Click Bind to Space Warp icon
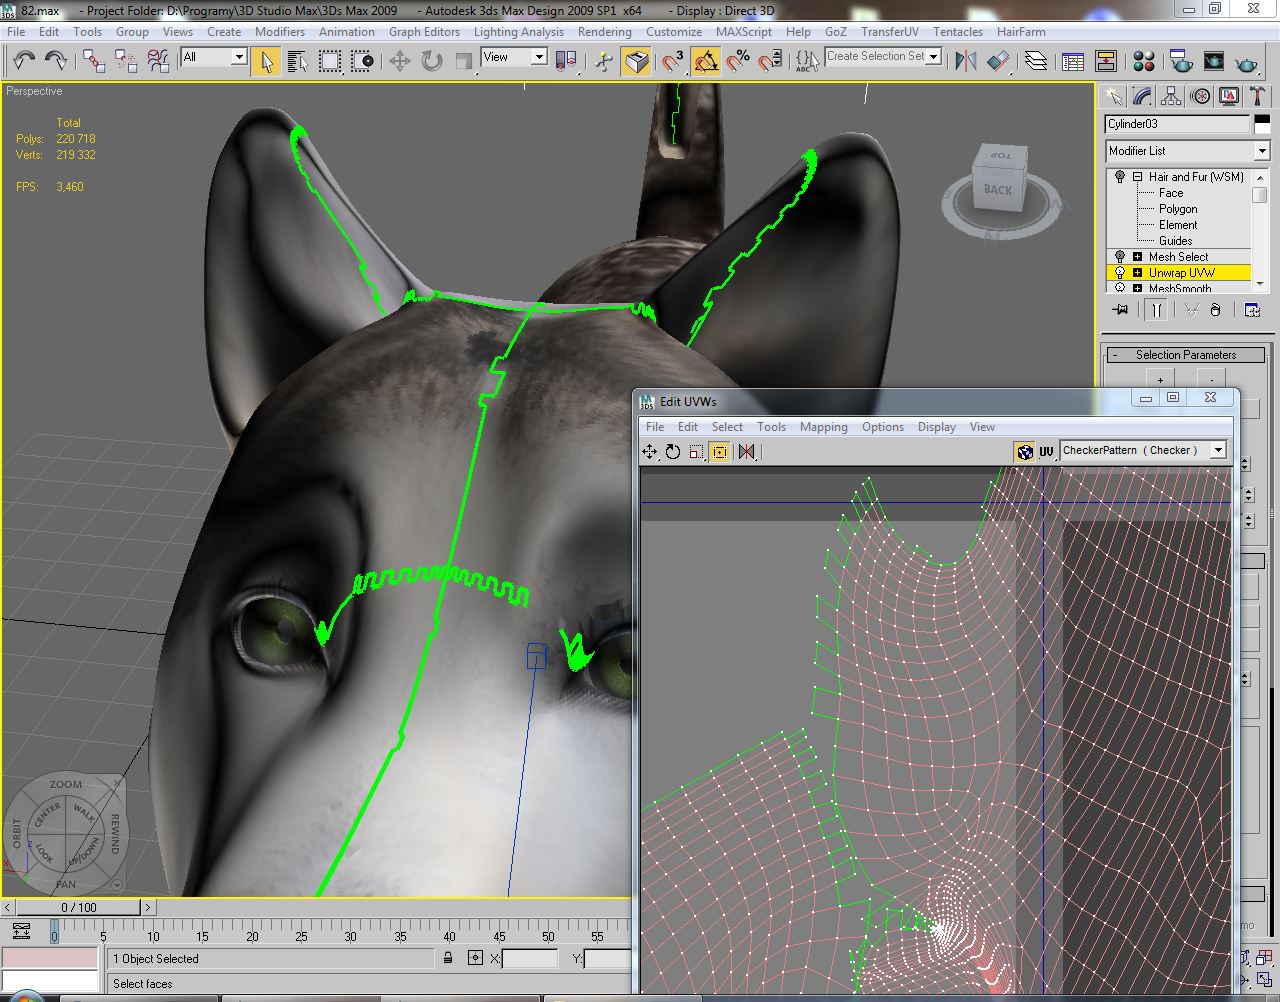Image resolution: width=1280 pixels, height=1002 pixels. (158, 61)
